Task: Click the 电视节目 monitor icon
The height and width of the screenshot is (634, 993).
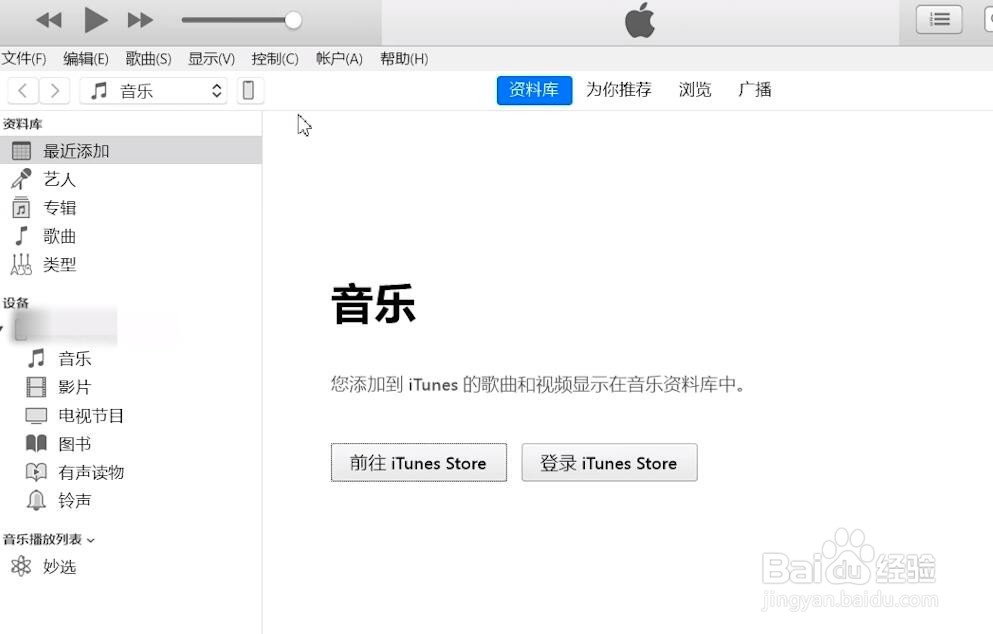Action: pos(36,415)
